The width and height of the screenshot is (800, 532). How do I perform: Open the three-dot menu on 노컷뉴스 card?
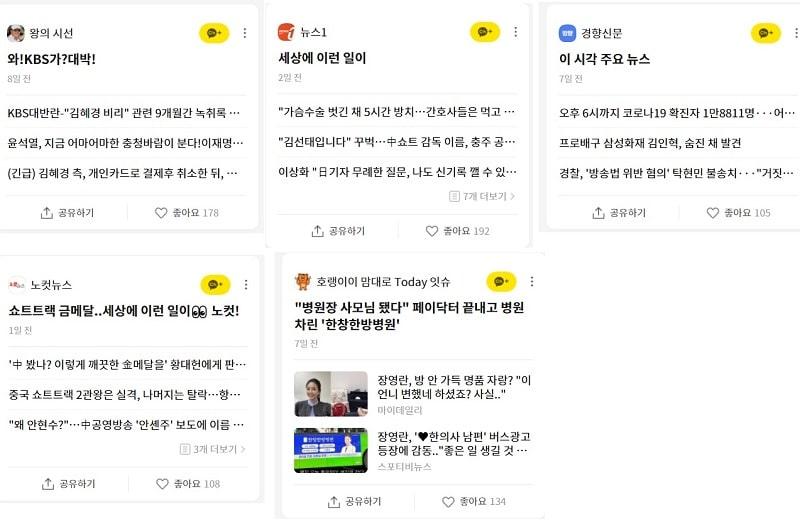[x=246, y=285]
